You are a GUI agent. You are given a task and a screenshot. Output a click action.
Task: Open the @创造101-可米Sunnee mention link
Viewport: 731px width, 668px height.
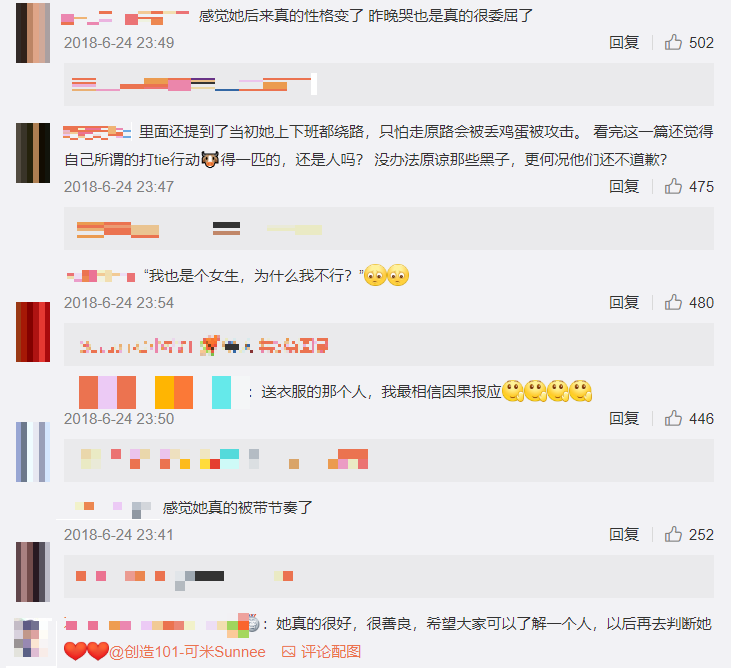[x=187, y=652]
